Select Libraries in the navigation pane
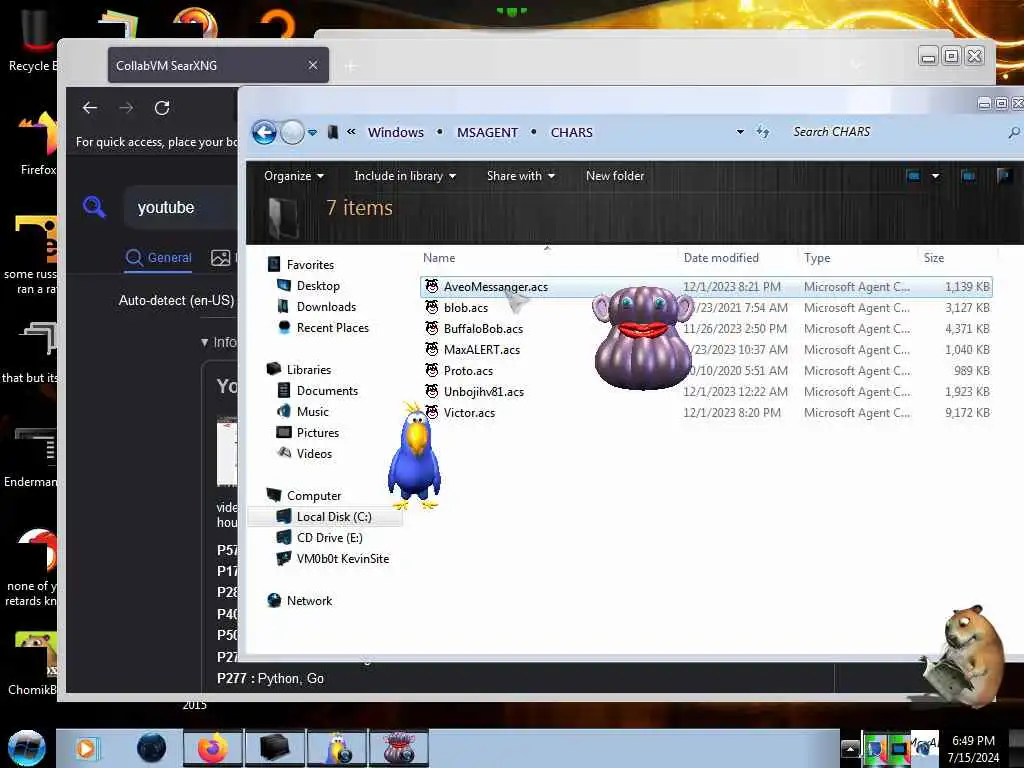Viewport: 1024px width, 768px height. click(x=309, y=370)
